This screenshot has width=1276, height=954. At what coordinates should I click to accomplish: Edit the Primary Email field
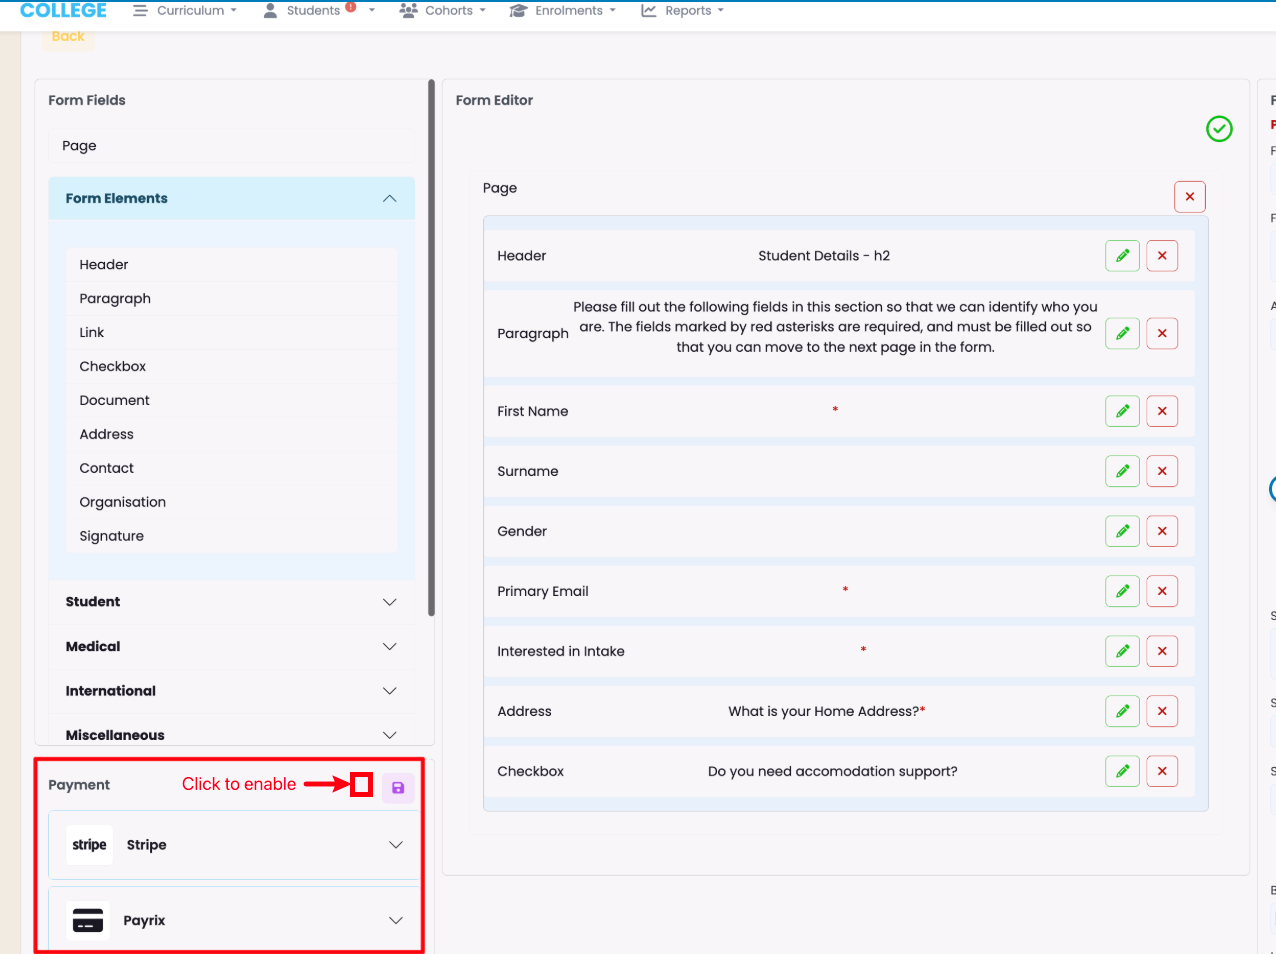(1122, 591)
